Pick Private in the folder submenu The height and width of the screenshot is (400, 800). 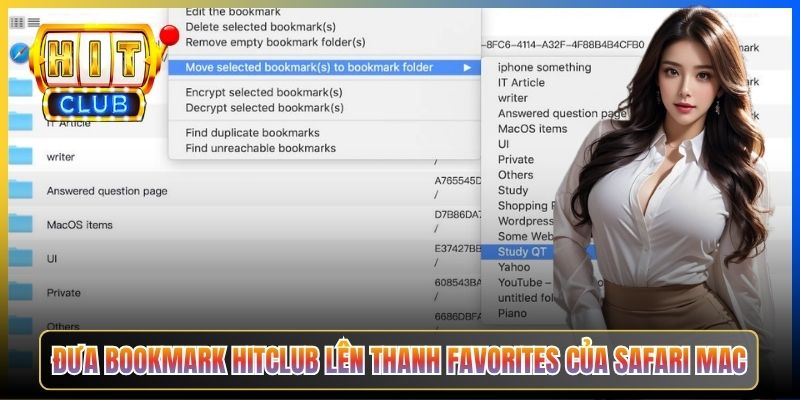(516, 160)
